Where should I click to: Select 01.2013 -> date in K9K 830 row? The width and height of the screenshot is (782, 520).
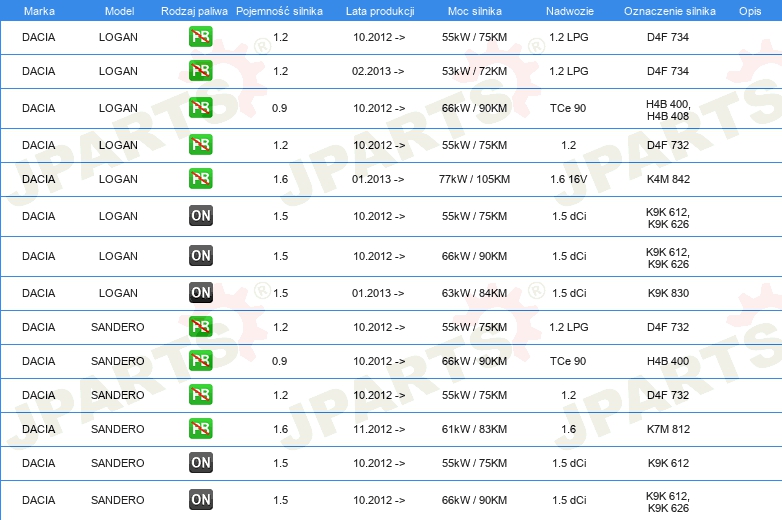pyautogui.click(x=378, y=293)
